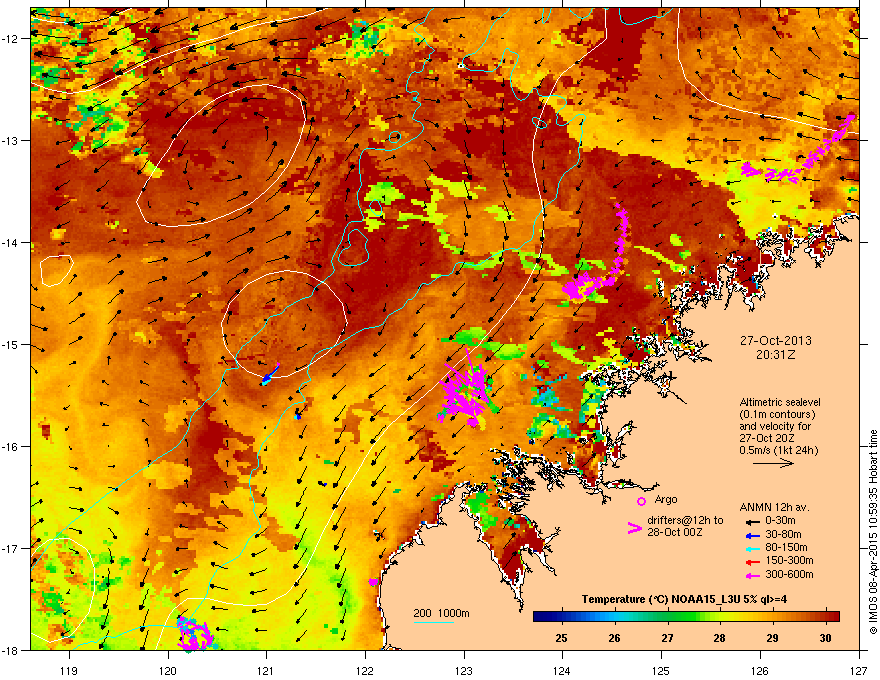Click the latitude axis label '-14'

tap(10, 242)
